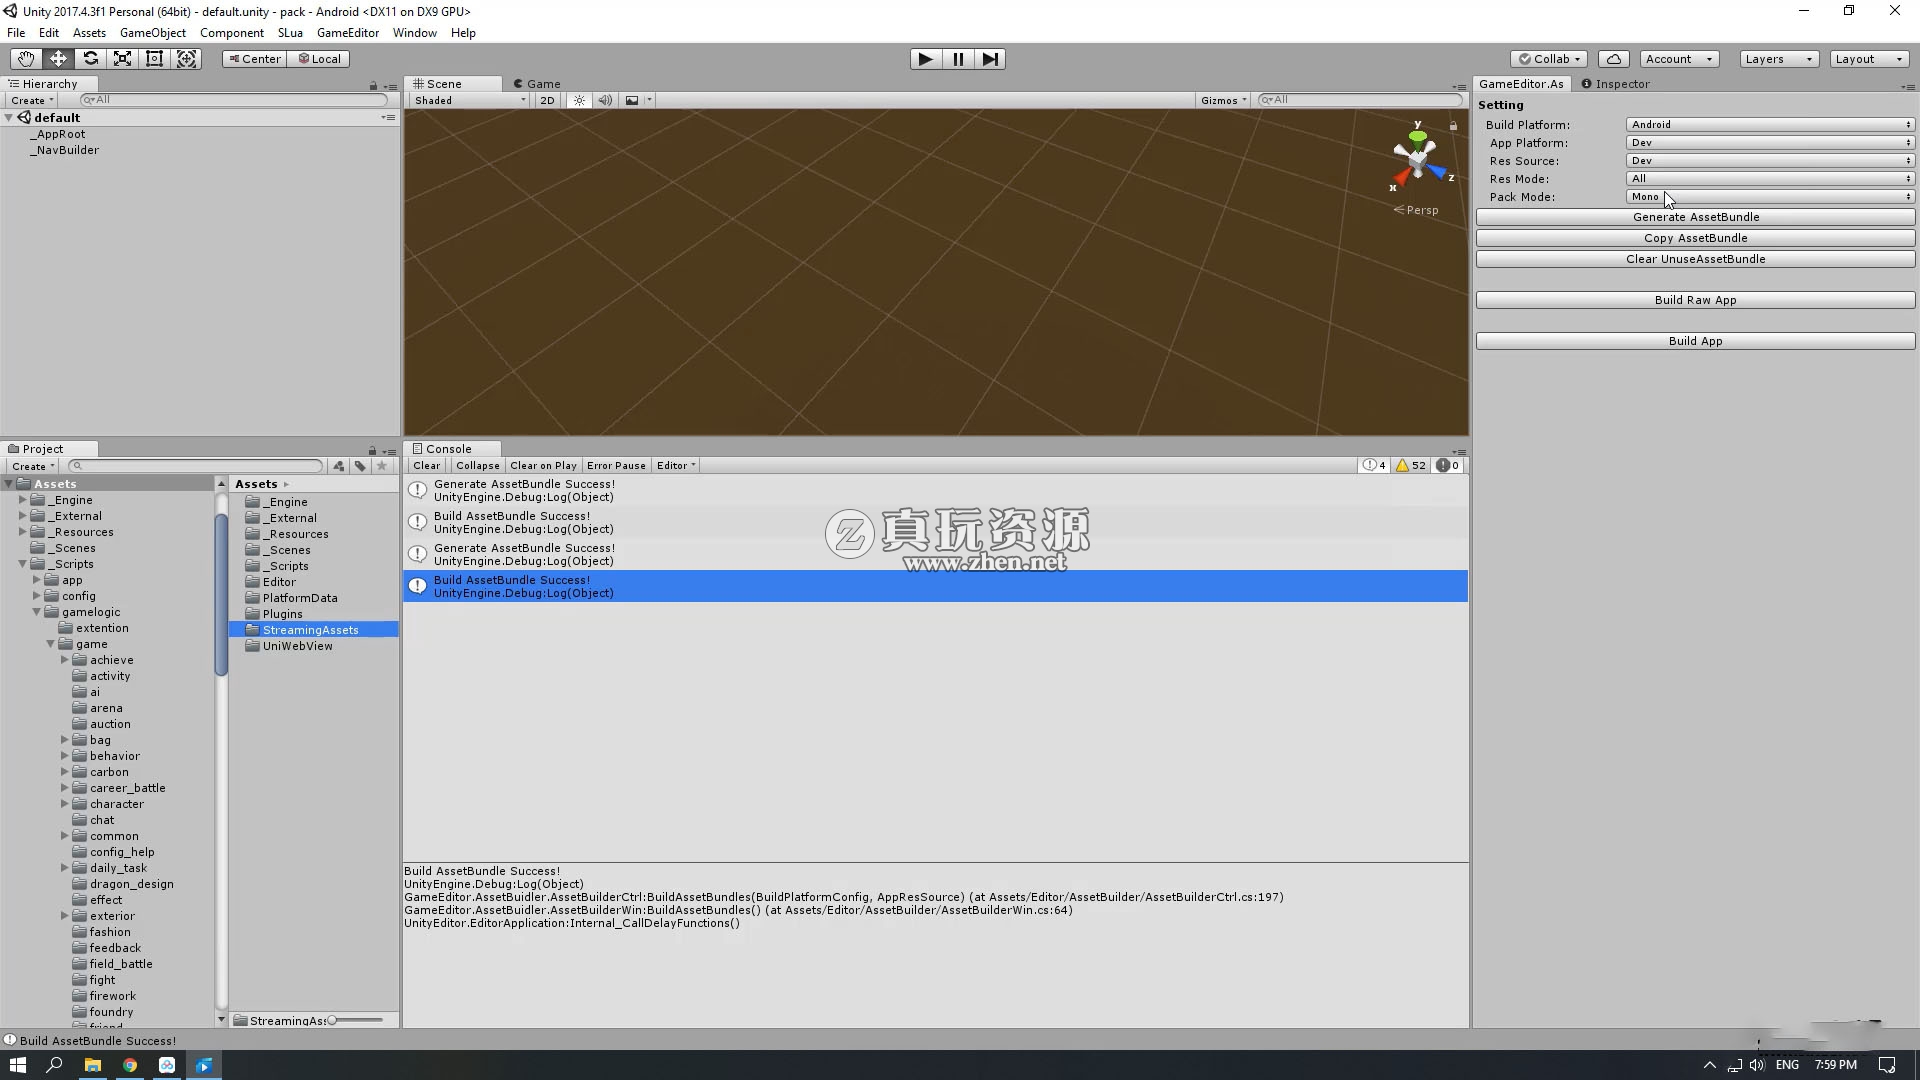
Task: Open the Collab dropdown
Action: 1549,59
